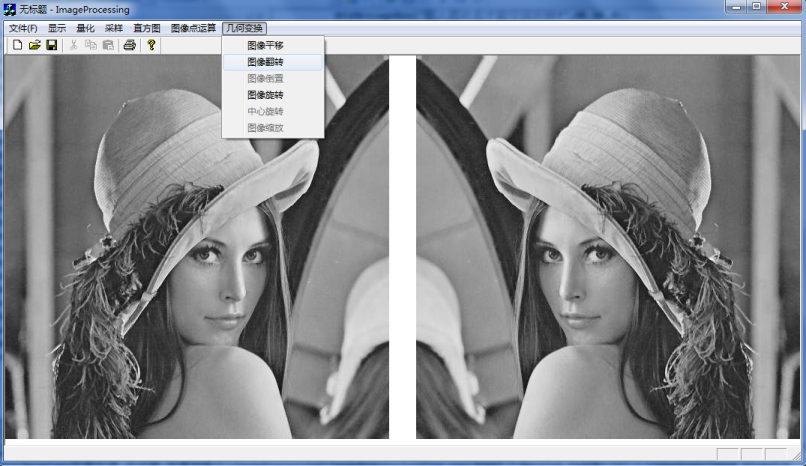Image resolution: width=806 pixels, height=466 pixels.
Task: Open a file with the folder icon
Action: (x=34, y=45)
